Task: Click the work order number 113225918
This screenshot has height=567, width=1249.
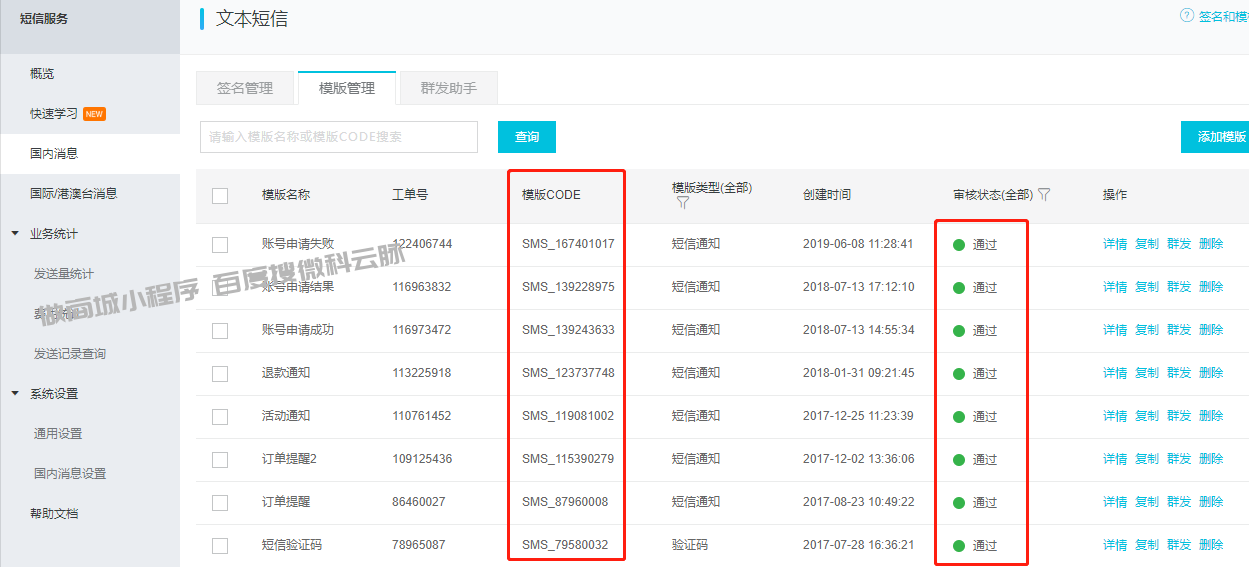Action: (422, 373)
